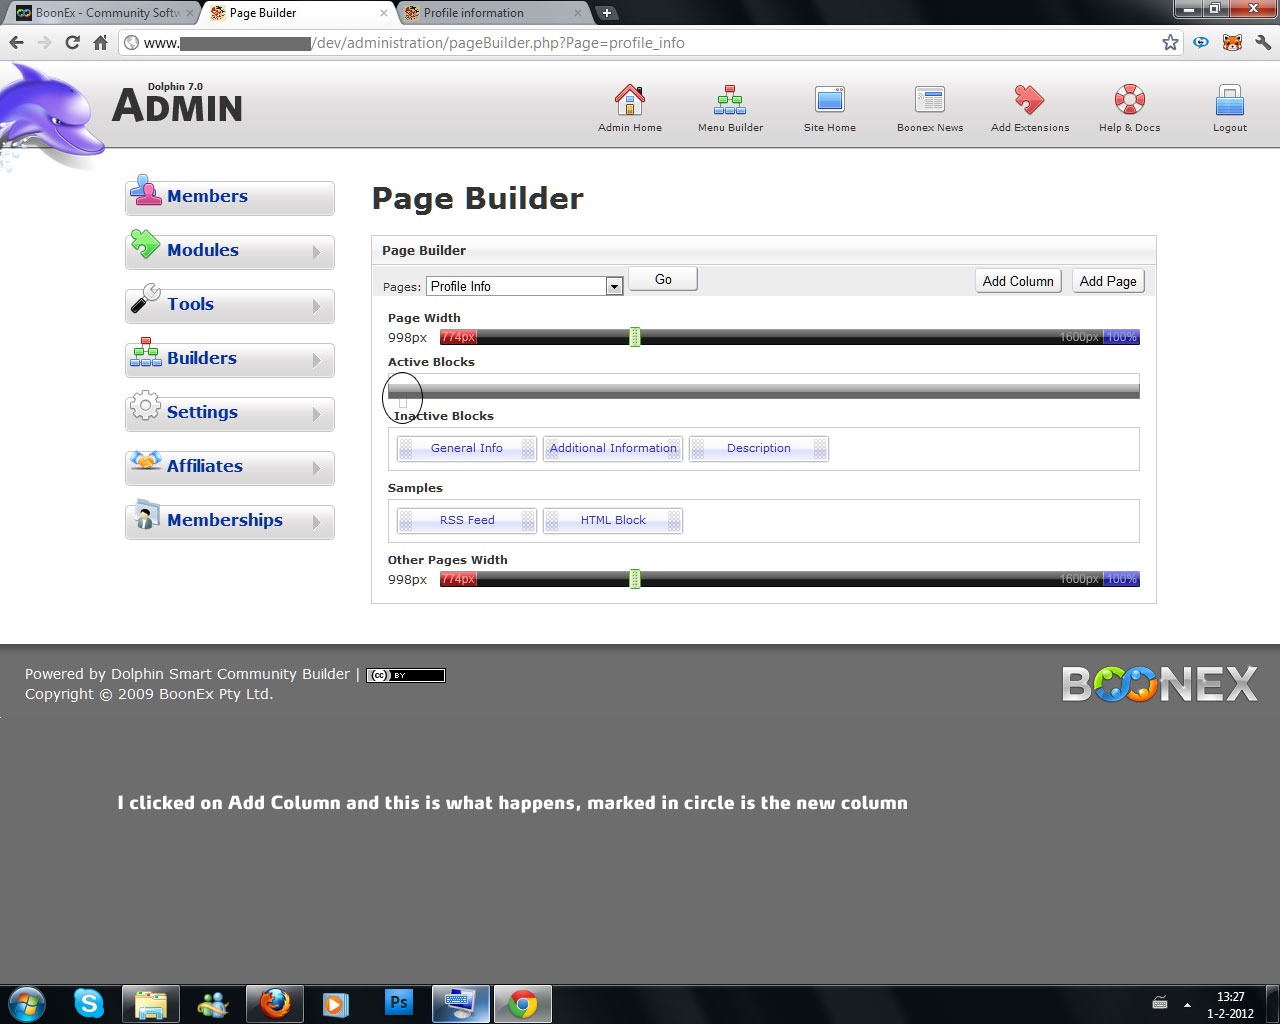
Task: Open the Menu Builder header icon
Action: (730, 108)
